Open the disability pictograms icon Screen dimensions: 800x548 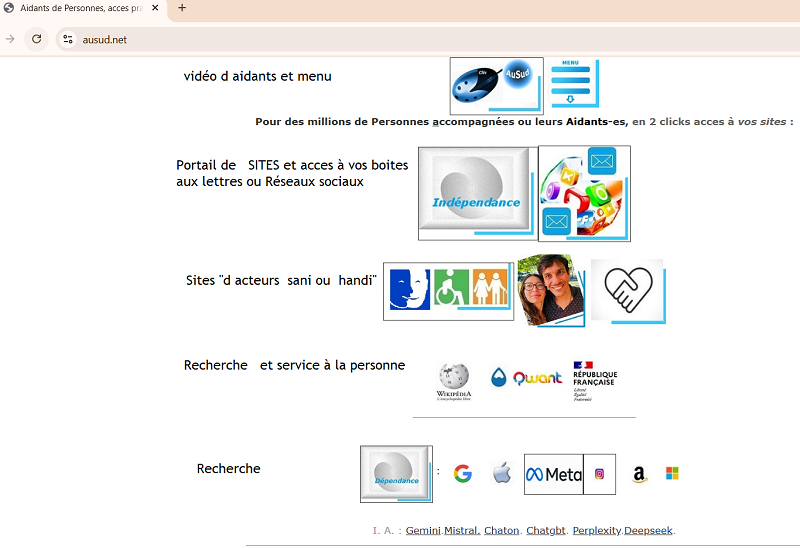tap(447, 291)
